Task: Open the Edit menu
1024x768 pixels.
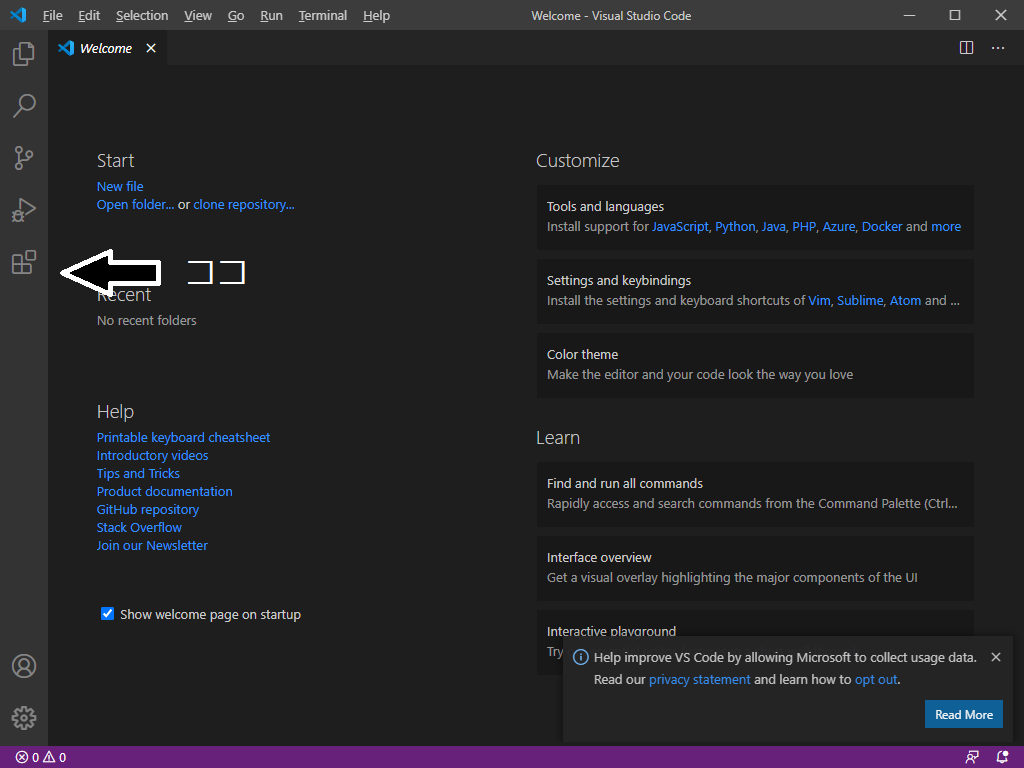Action: (89, 16)
